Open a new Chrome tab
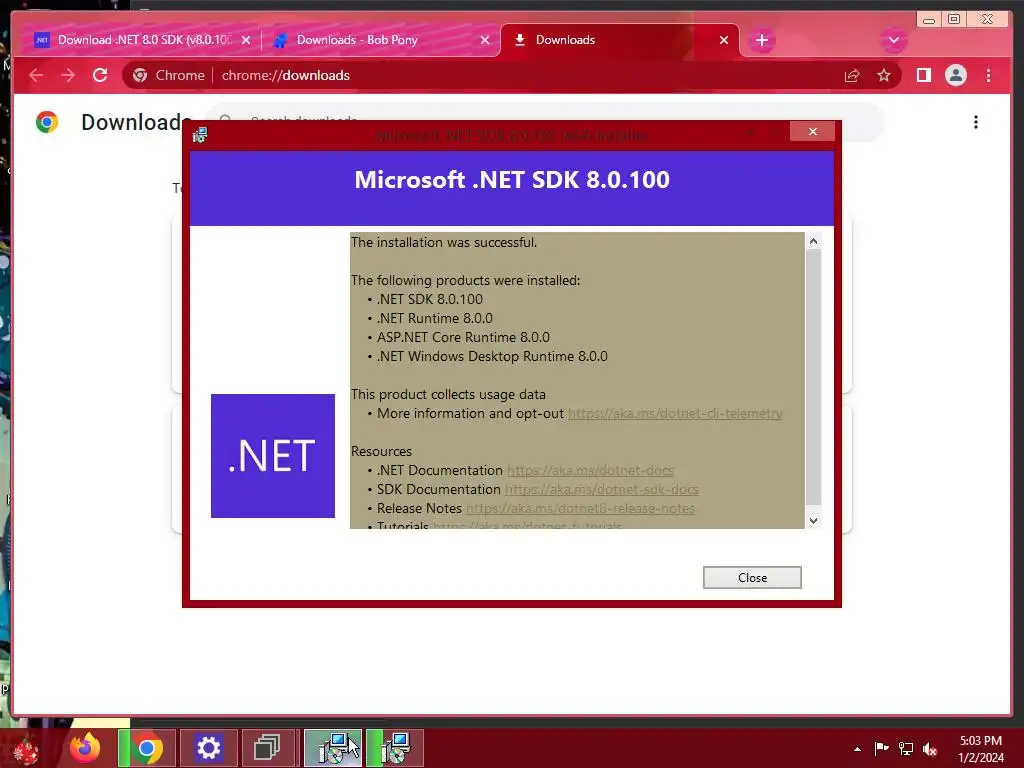The image size is (1024, 768). (761, 40)
